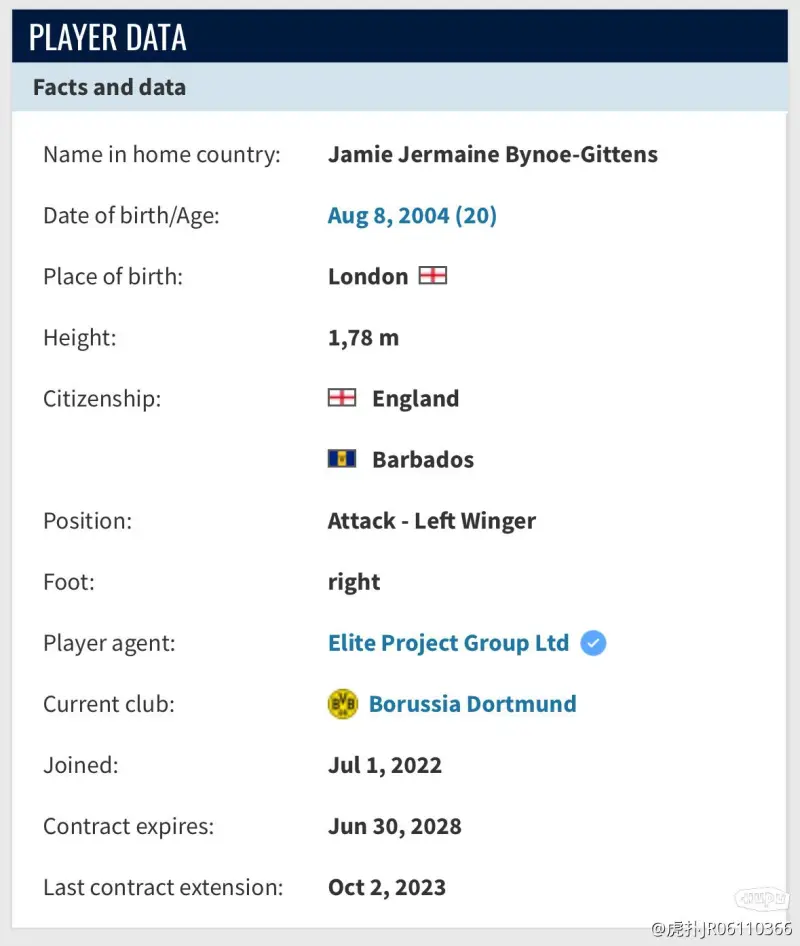Click the Borussia Dortmund club crest icon

[x=342, y=704]
